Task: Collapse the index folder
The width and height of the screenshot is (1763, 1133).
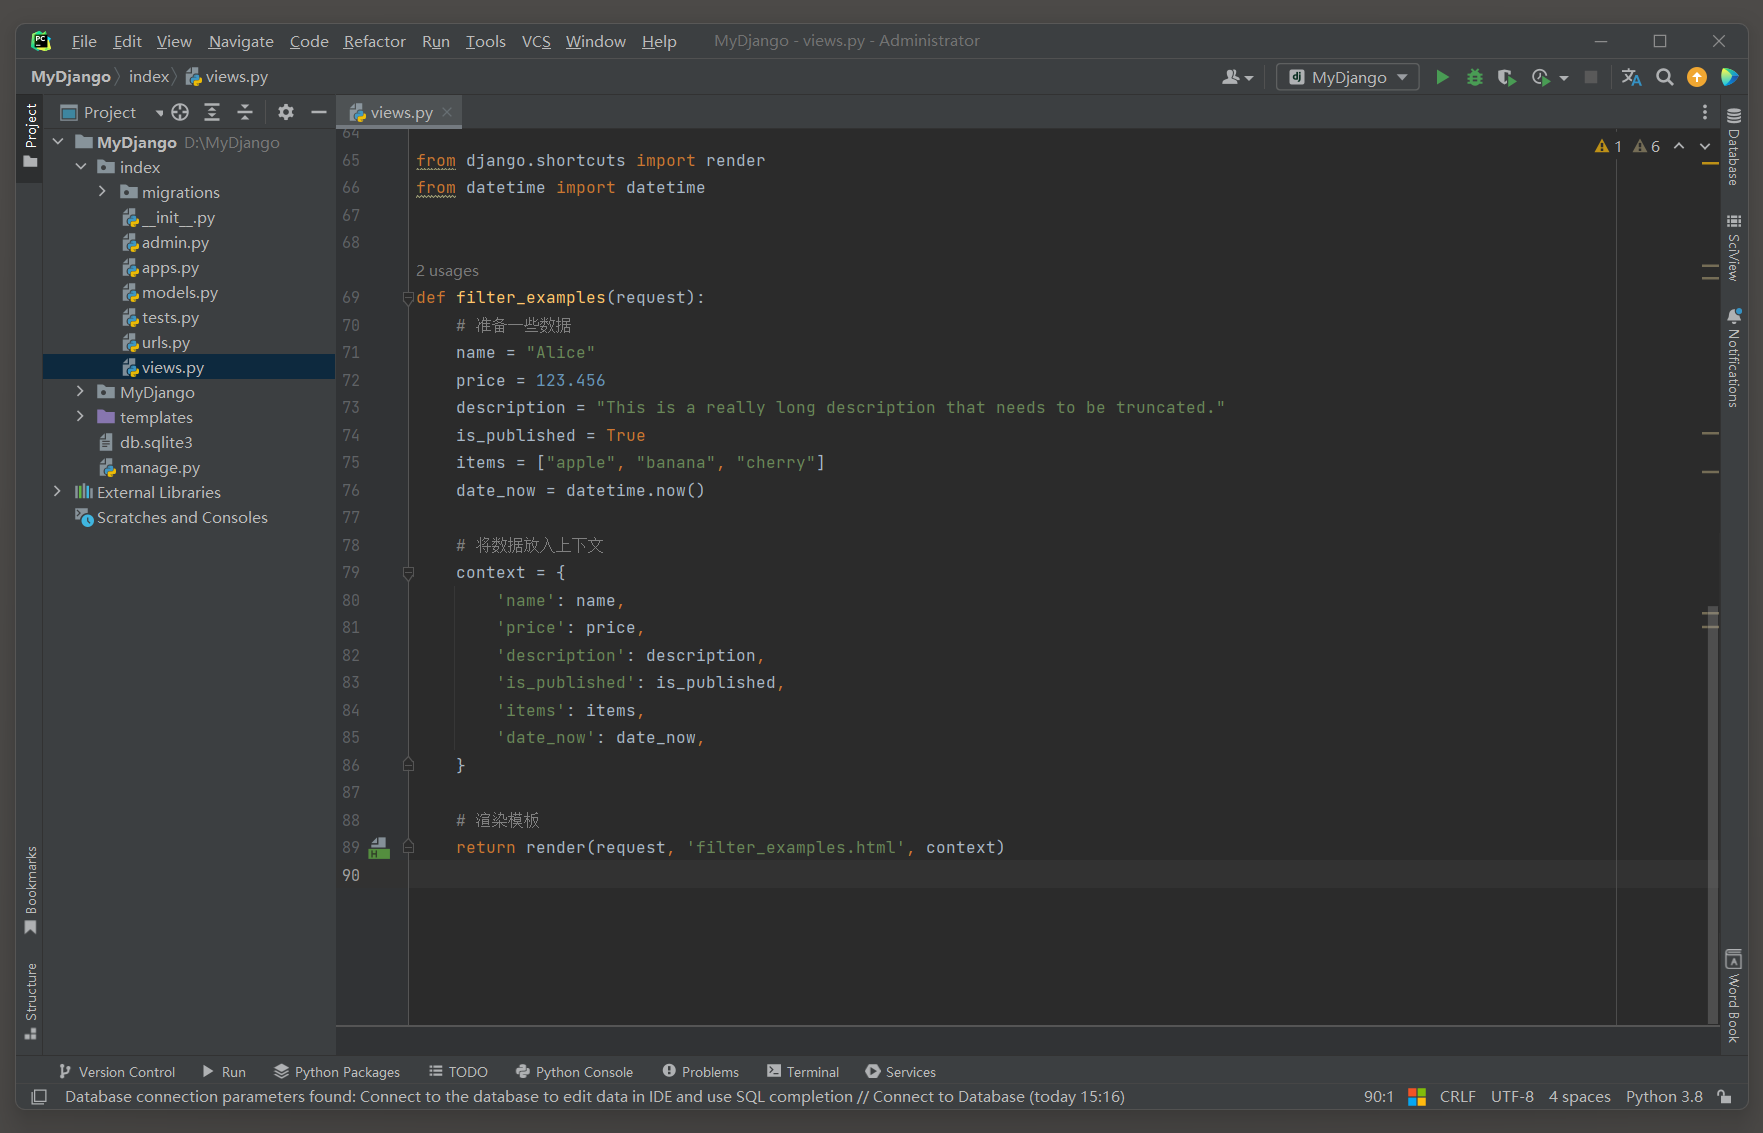Action: 81,167
